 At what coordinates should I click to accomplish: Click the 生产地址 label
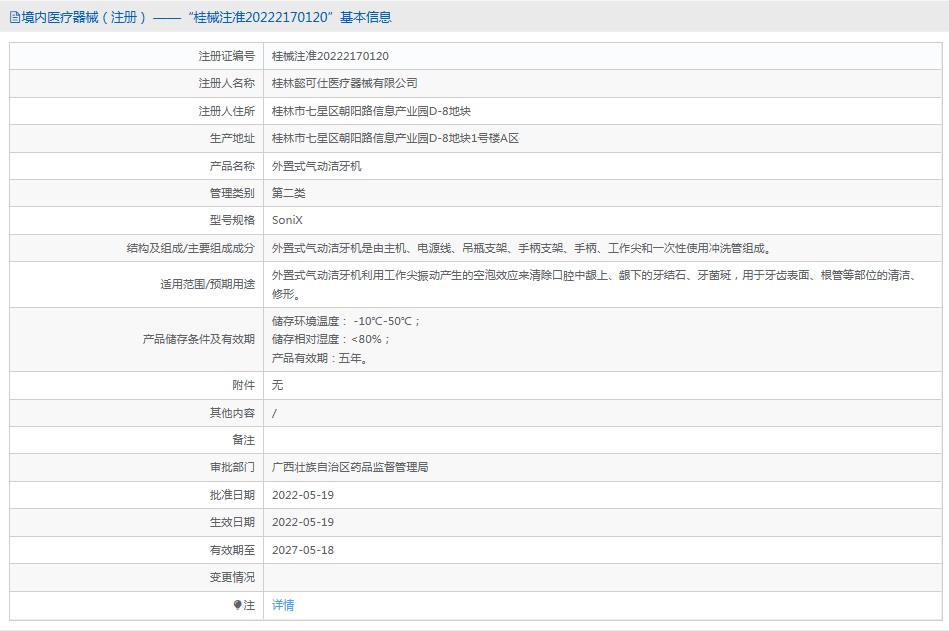[232, 139]
